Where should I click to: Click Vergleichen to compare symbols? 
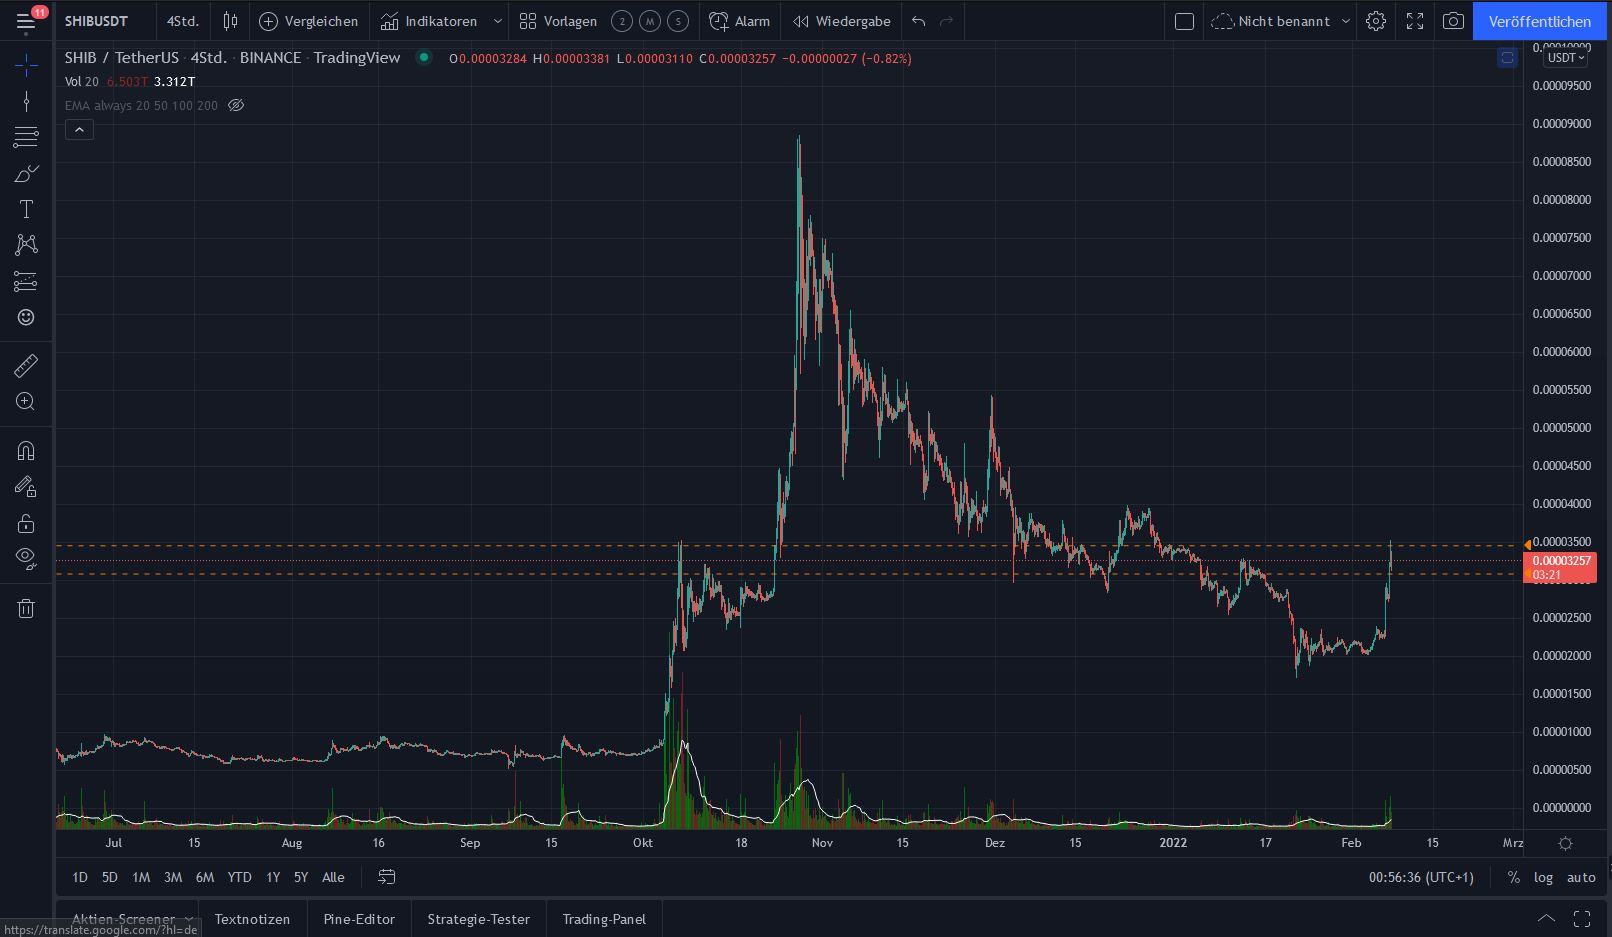point(308,21)
